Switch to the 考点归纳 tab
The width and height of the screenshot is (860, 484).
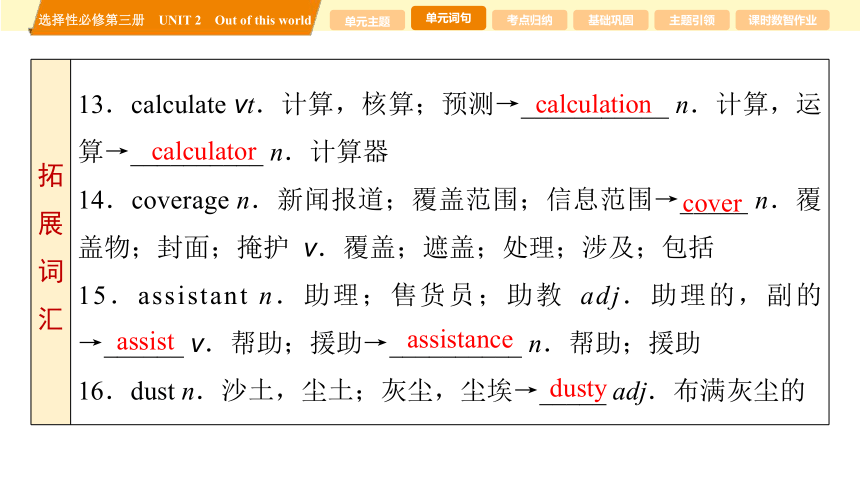529,21
